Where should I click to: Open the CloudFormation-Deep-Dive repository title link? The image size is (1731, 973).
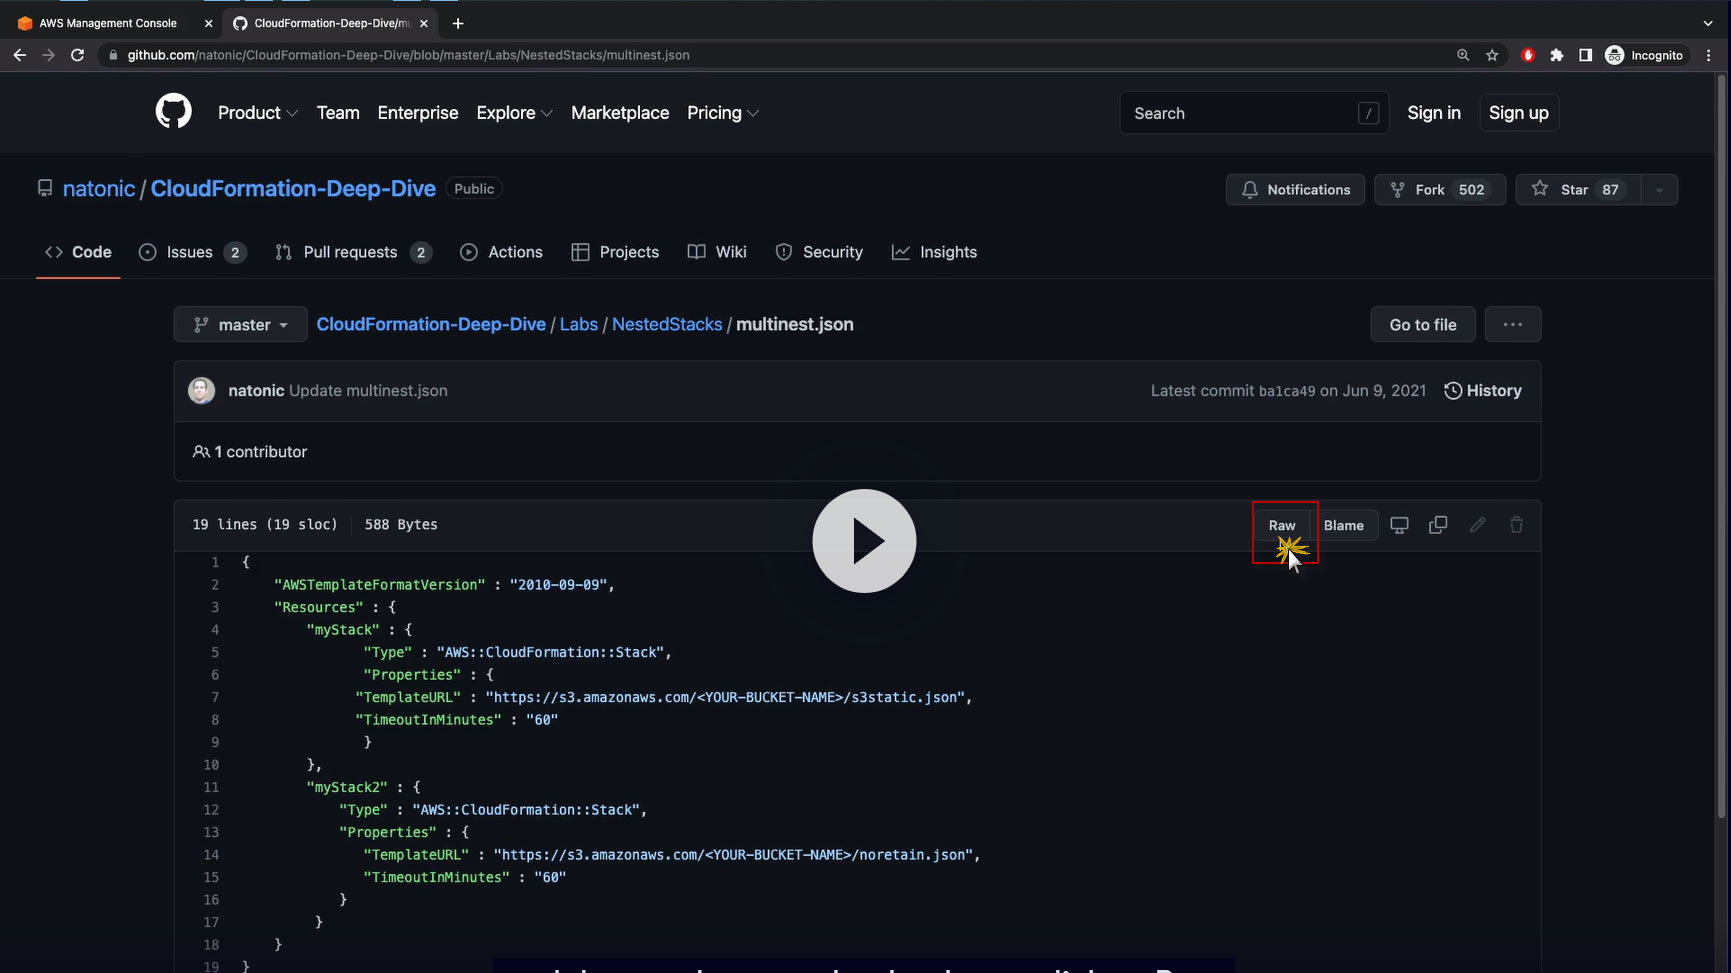pos(293,189)
